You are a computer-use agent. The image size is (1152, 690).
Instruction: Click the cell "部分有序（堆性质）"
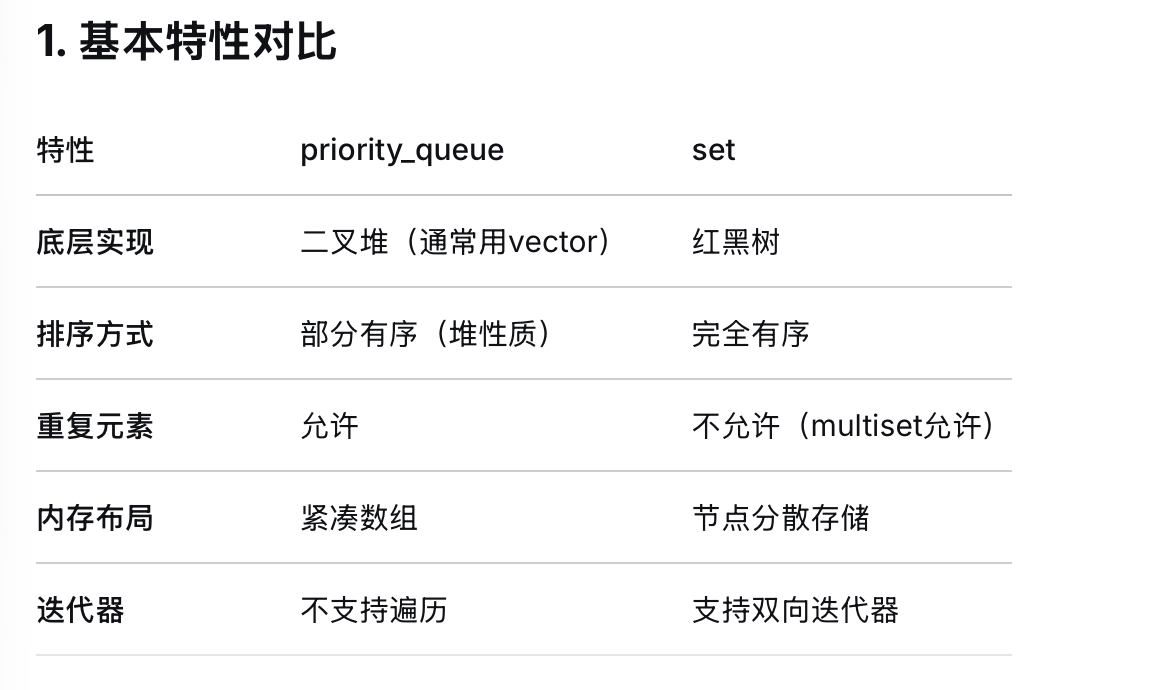[426, 334]
